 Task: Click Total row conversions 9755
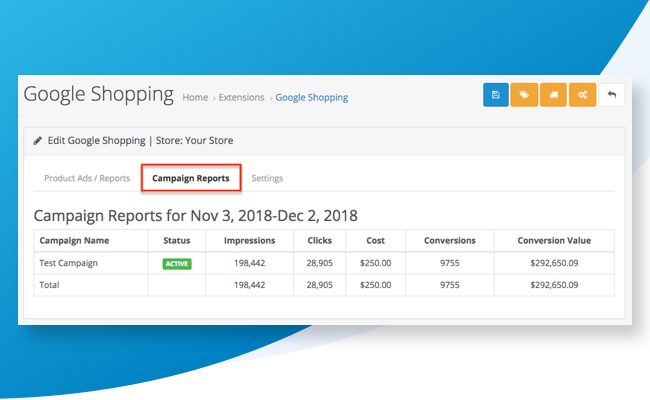click(450, 285)
